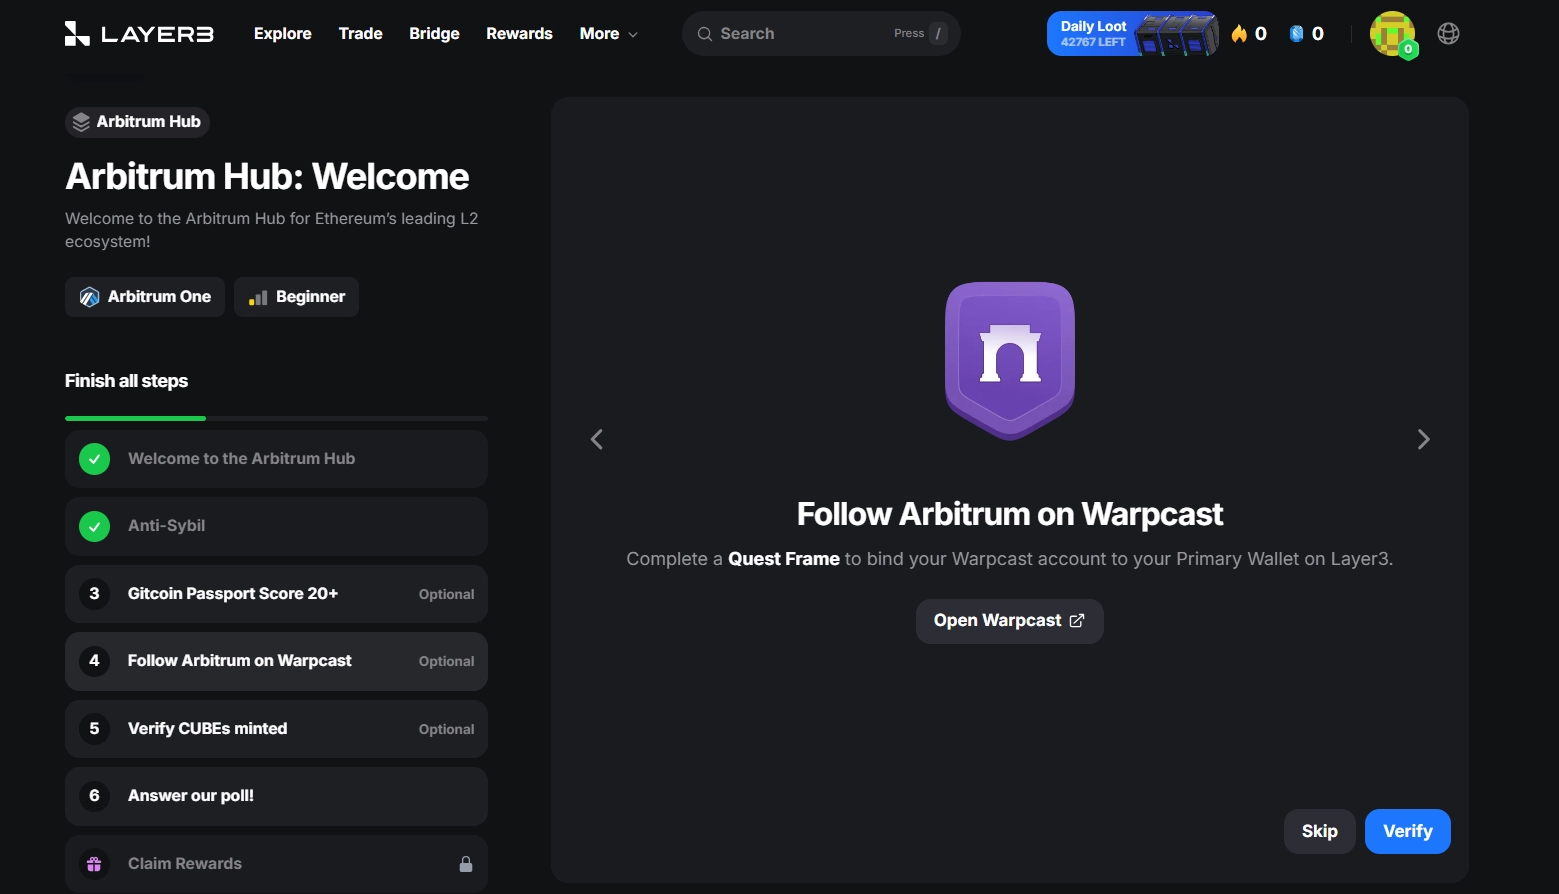The height and width of the screenshot is (894, 1559).
Task: Select the Gitcoin Passport Score 20+ step
Action: pos(276,594)
